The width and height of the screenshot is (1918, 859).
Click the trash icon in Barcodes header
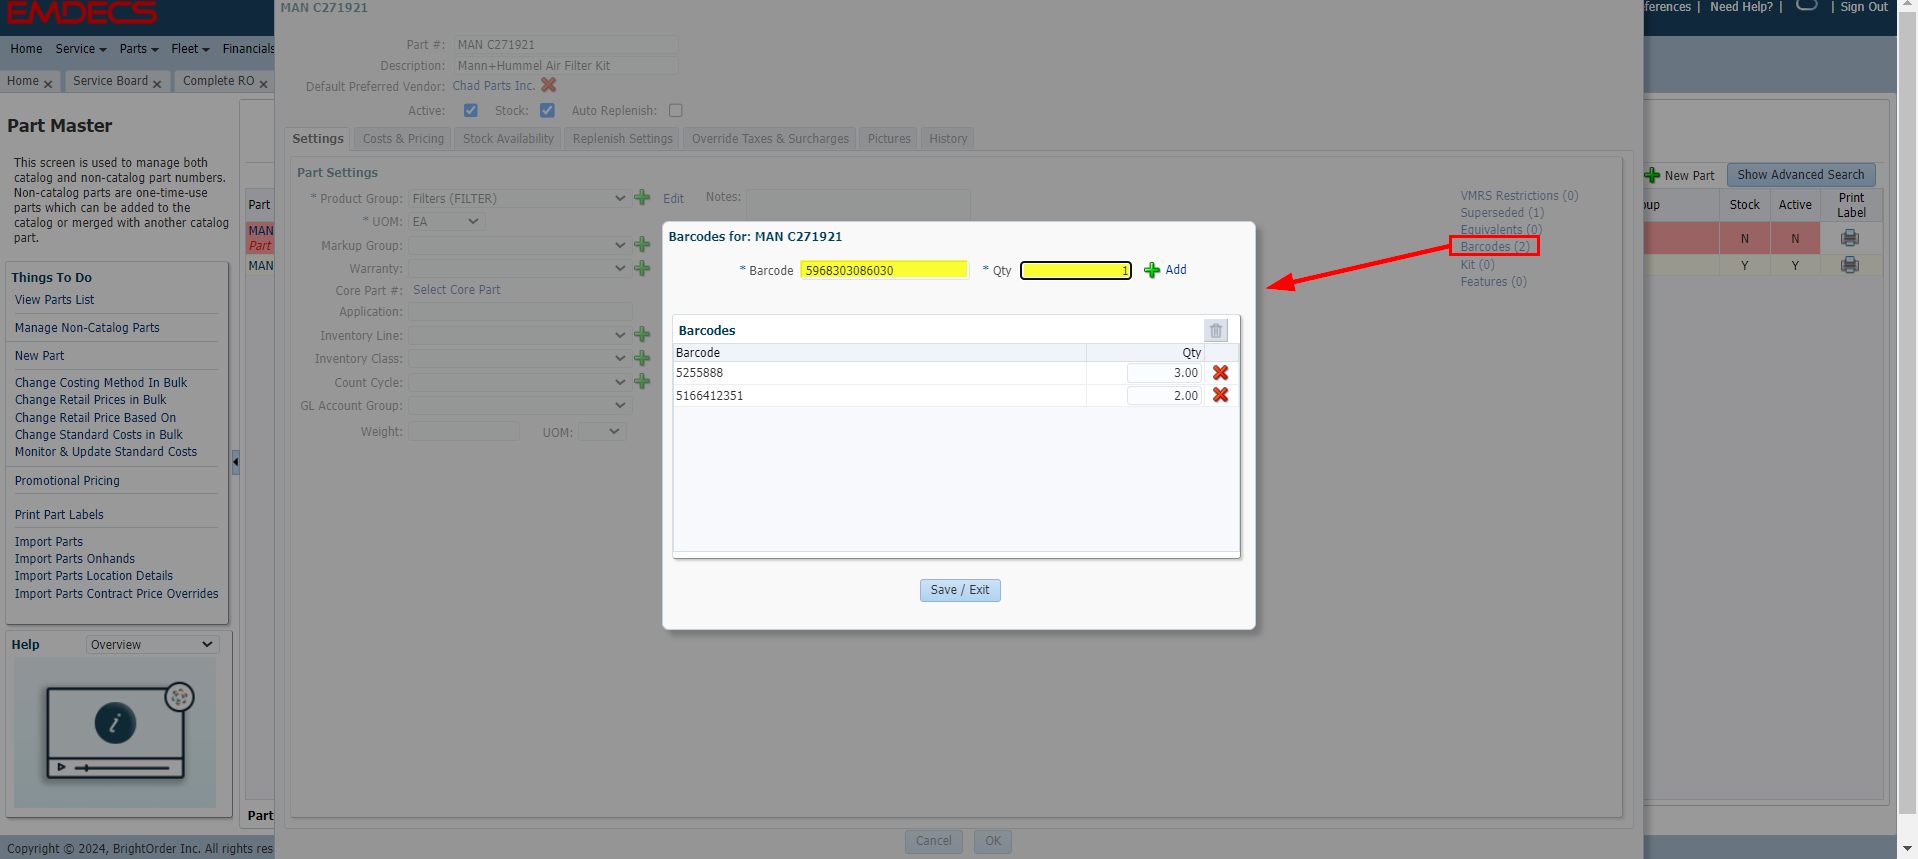click(1216, 330)
